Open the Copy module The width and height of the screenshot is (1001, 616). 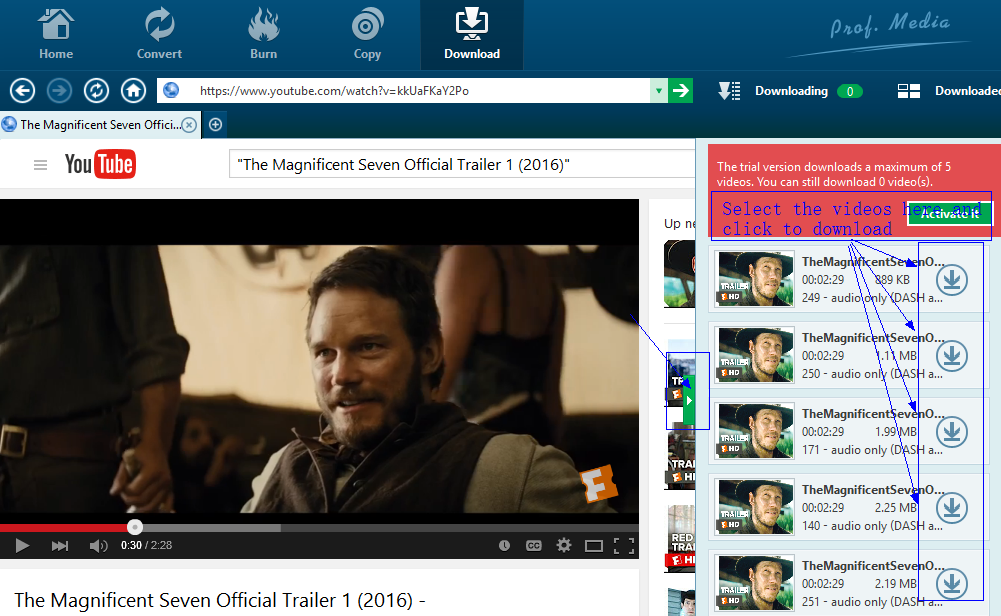click(x=367, y=35)
